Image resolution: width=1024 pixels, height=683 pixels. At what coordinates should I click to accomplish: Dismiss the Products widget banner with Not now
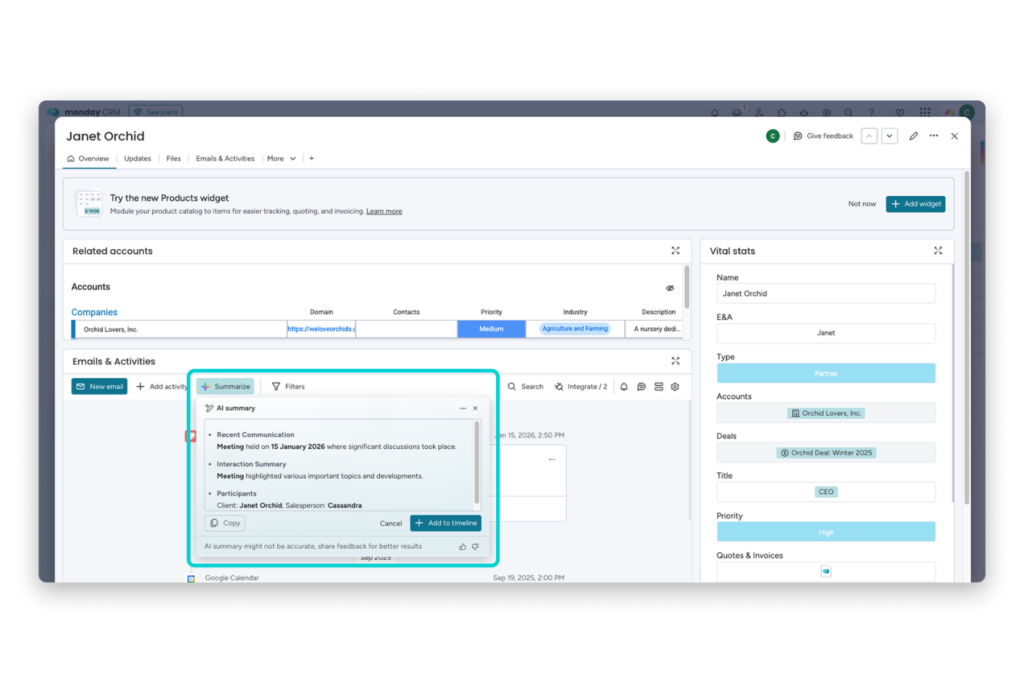pyautogui.click(x=861, y=204)
